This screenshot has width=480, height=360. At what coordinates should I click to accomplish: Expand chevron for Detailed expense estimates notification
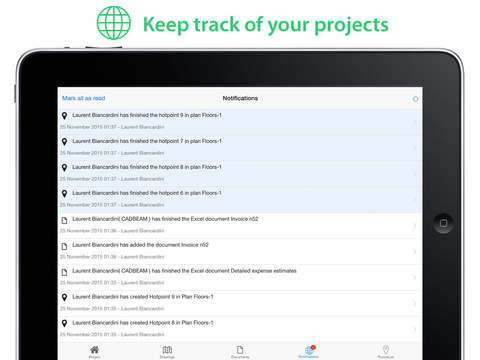coord(415,277)
